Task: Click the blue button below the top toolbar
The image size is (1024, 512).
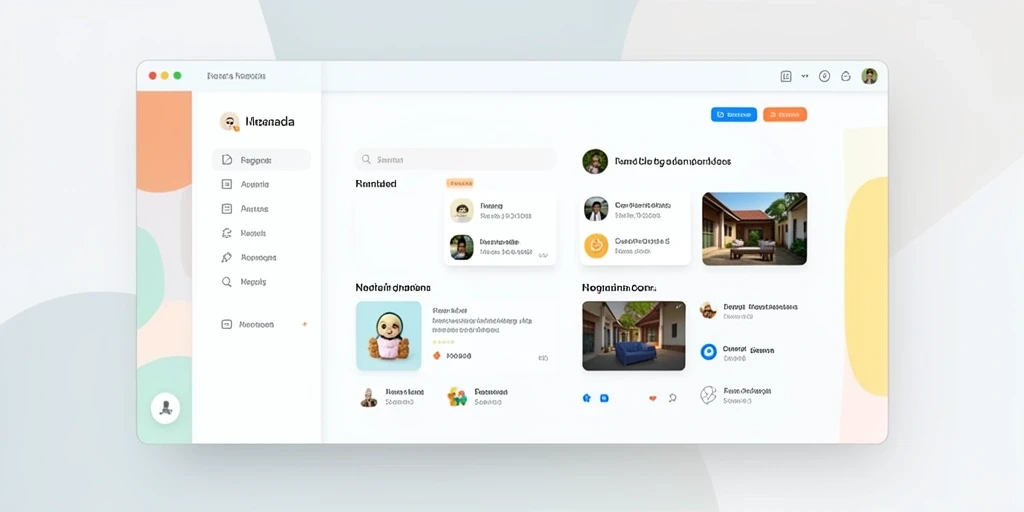Action: (734, 114)
